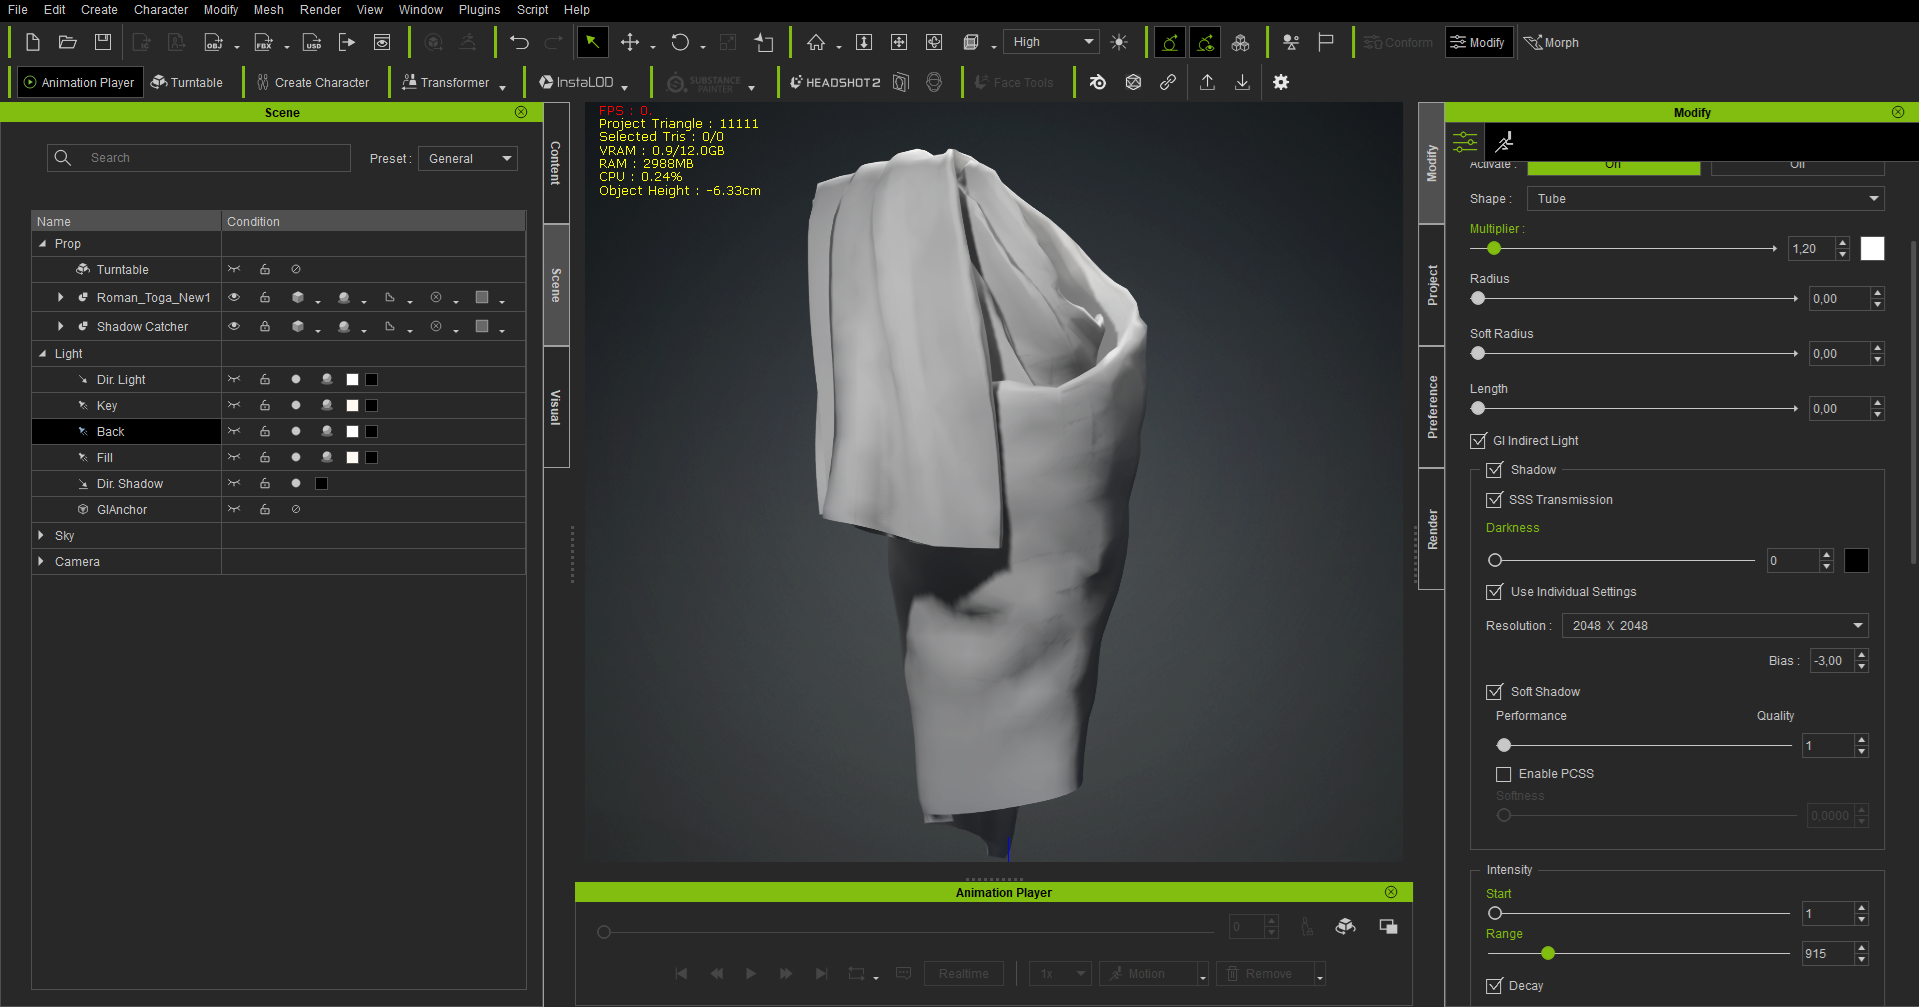Click the sliders attribute tab icon in Modify panel
Image resolution: width=1919 pixels, height=1007 pixels.
tap(1465, 141)
